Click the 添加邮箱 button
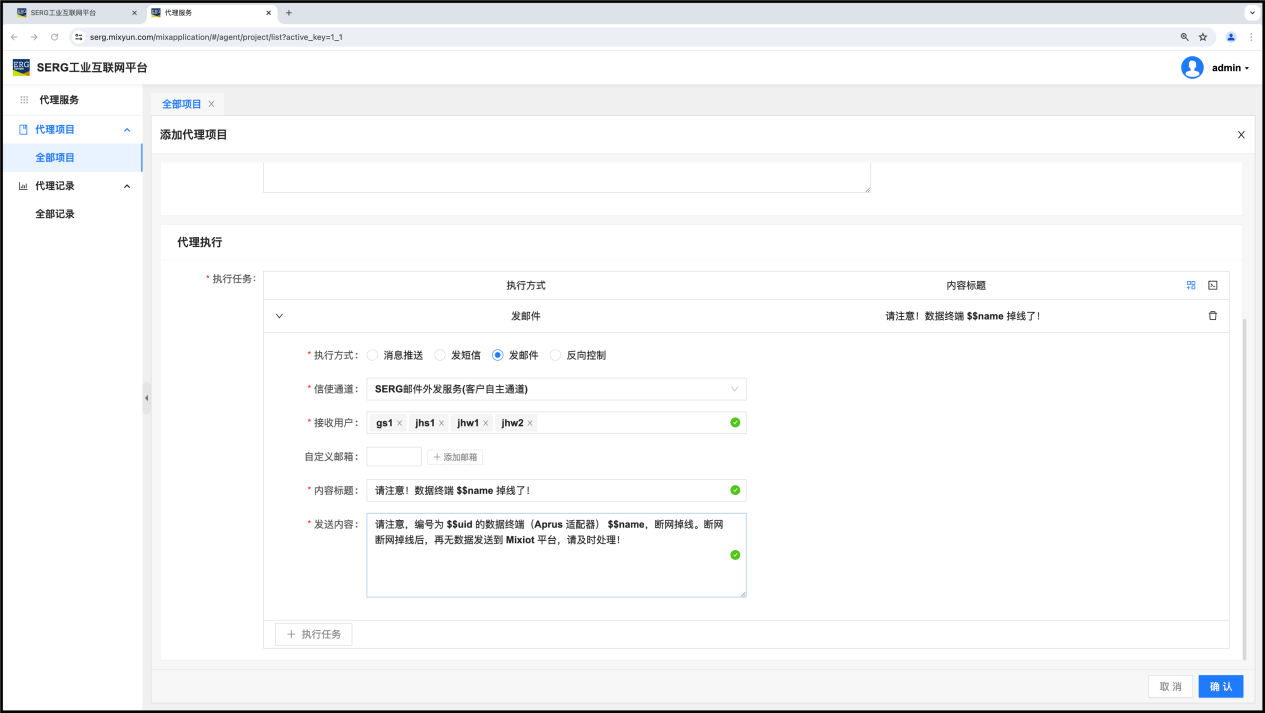This screenshot has height=713, width=1265. coord(455,457)
